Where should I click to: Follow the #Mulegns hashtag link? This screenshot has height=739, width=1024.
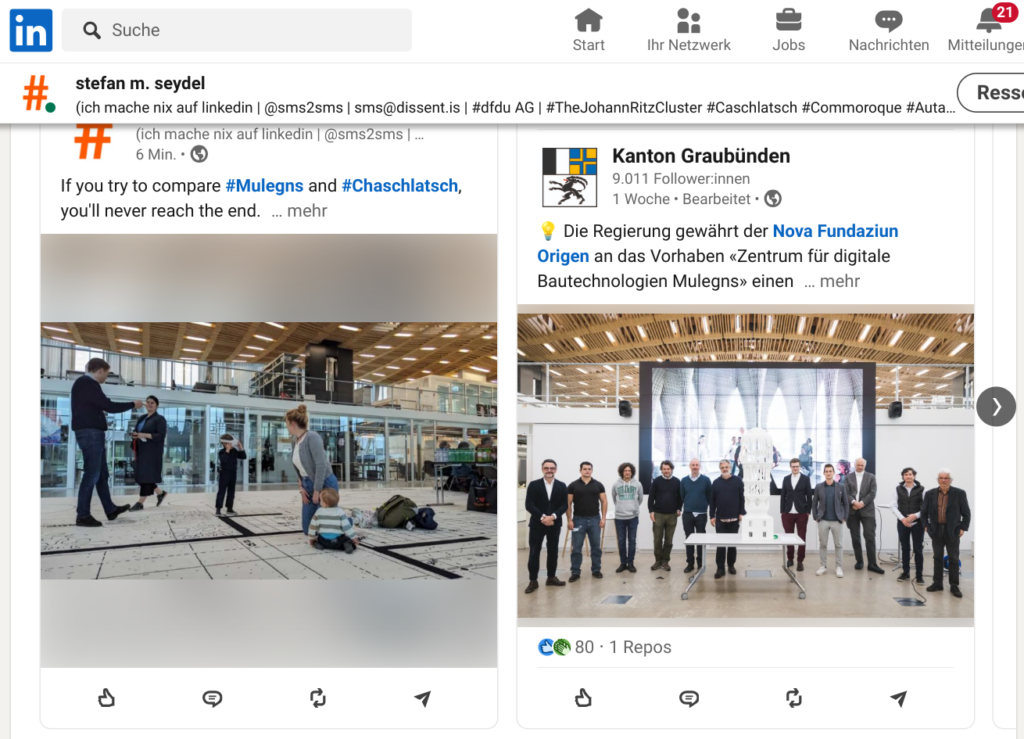[264, 186]
